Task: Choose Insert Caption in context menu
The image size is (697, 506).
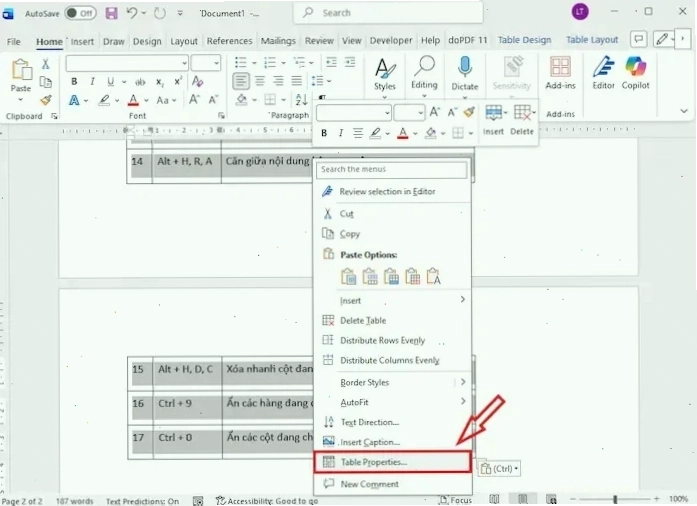Action: click(x=393, y=442)
